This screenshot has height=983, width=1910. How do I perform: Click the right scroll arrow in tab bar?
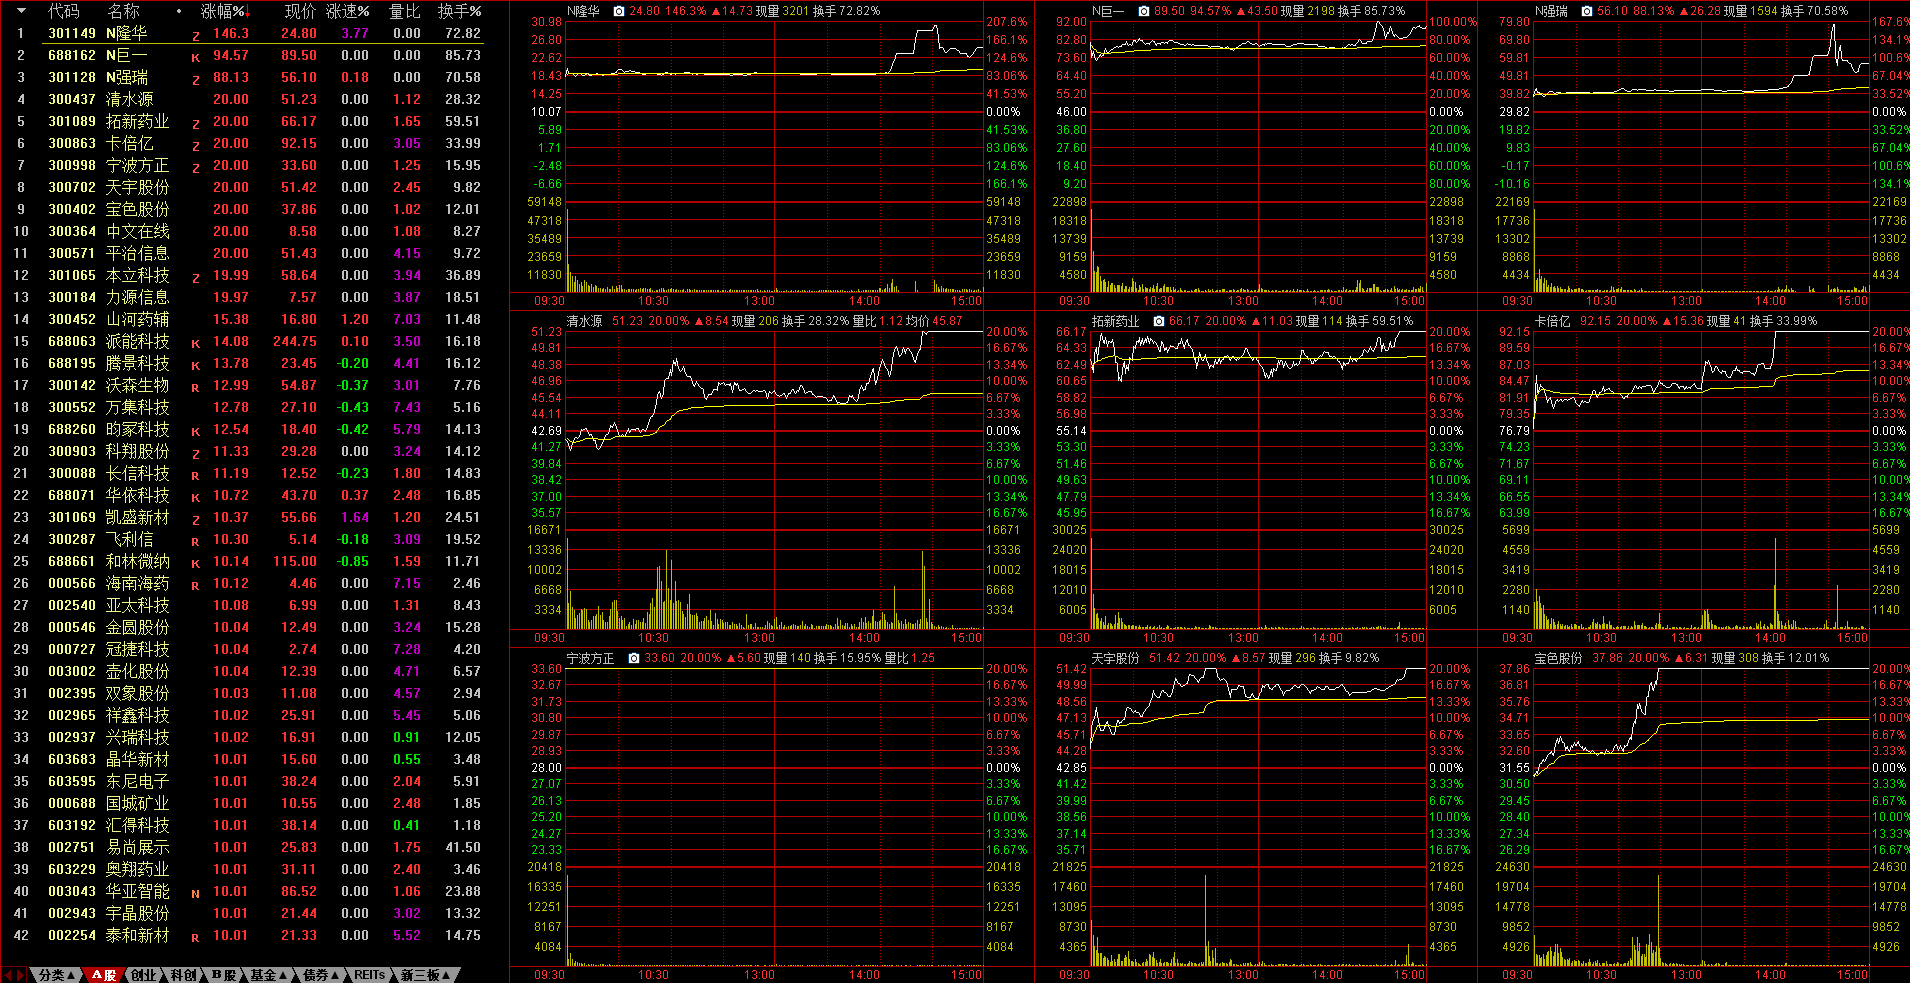21,975
